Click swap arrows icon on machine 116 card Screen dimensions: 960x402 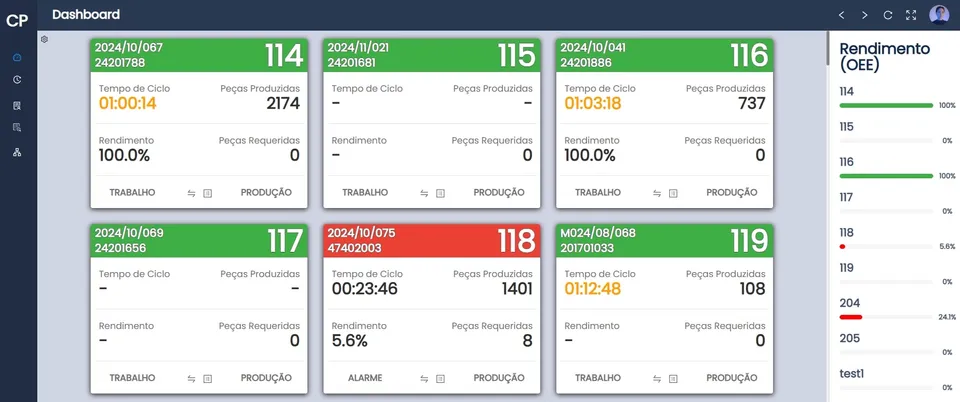[657, 193]
